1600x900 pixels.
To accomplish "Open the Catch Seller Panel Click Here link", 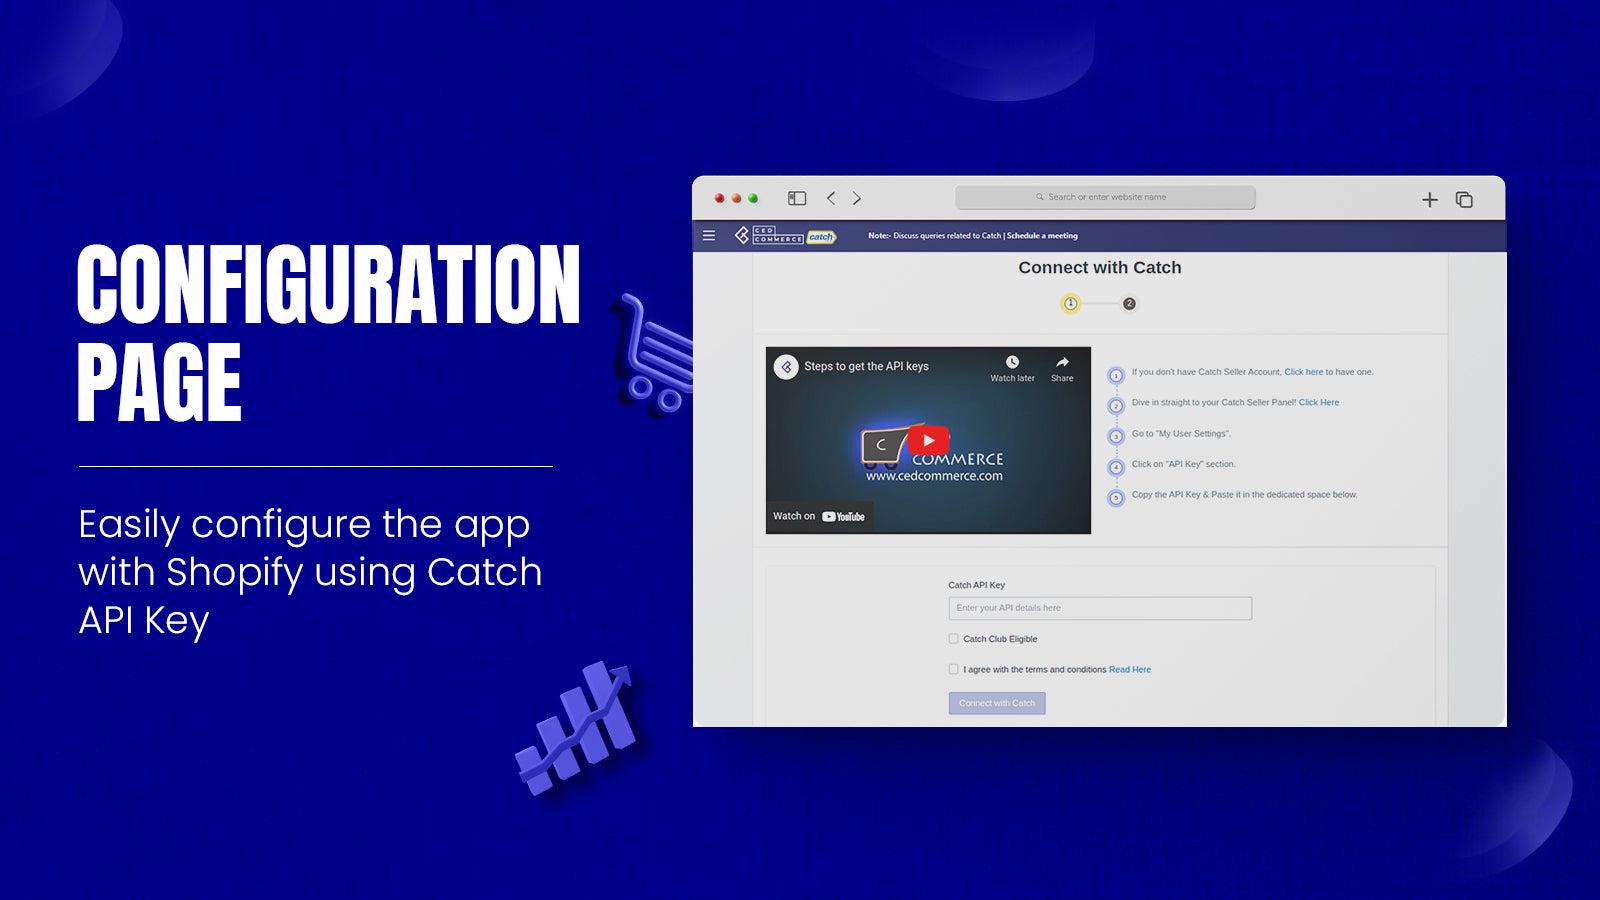I will [1318, 403].
